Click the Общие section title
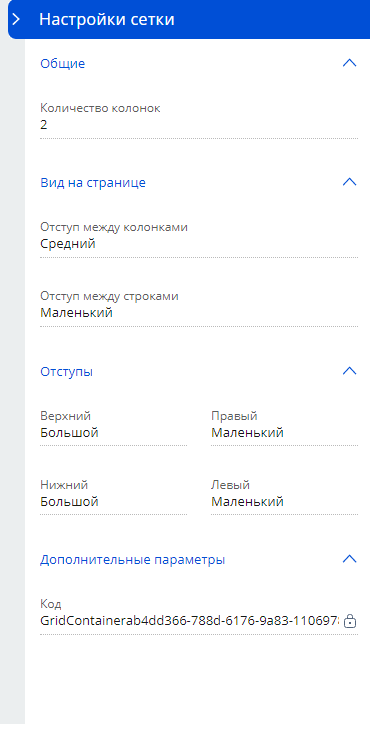 (62, 64)
